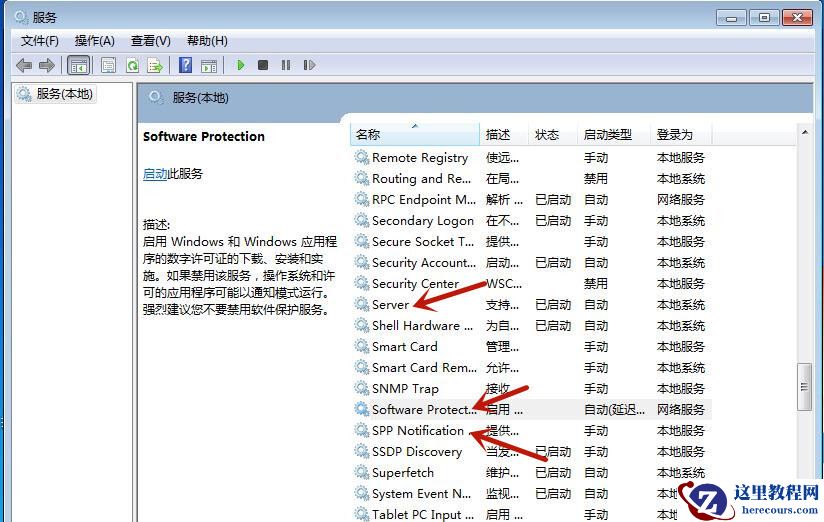Screen dimensions: 824x522
Task: Click the 服务 icon in title bar
Action: (x=21, y=17)
